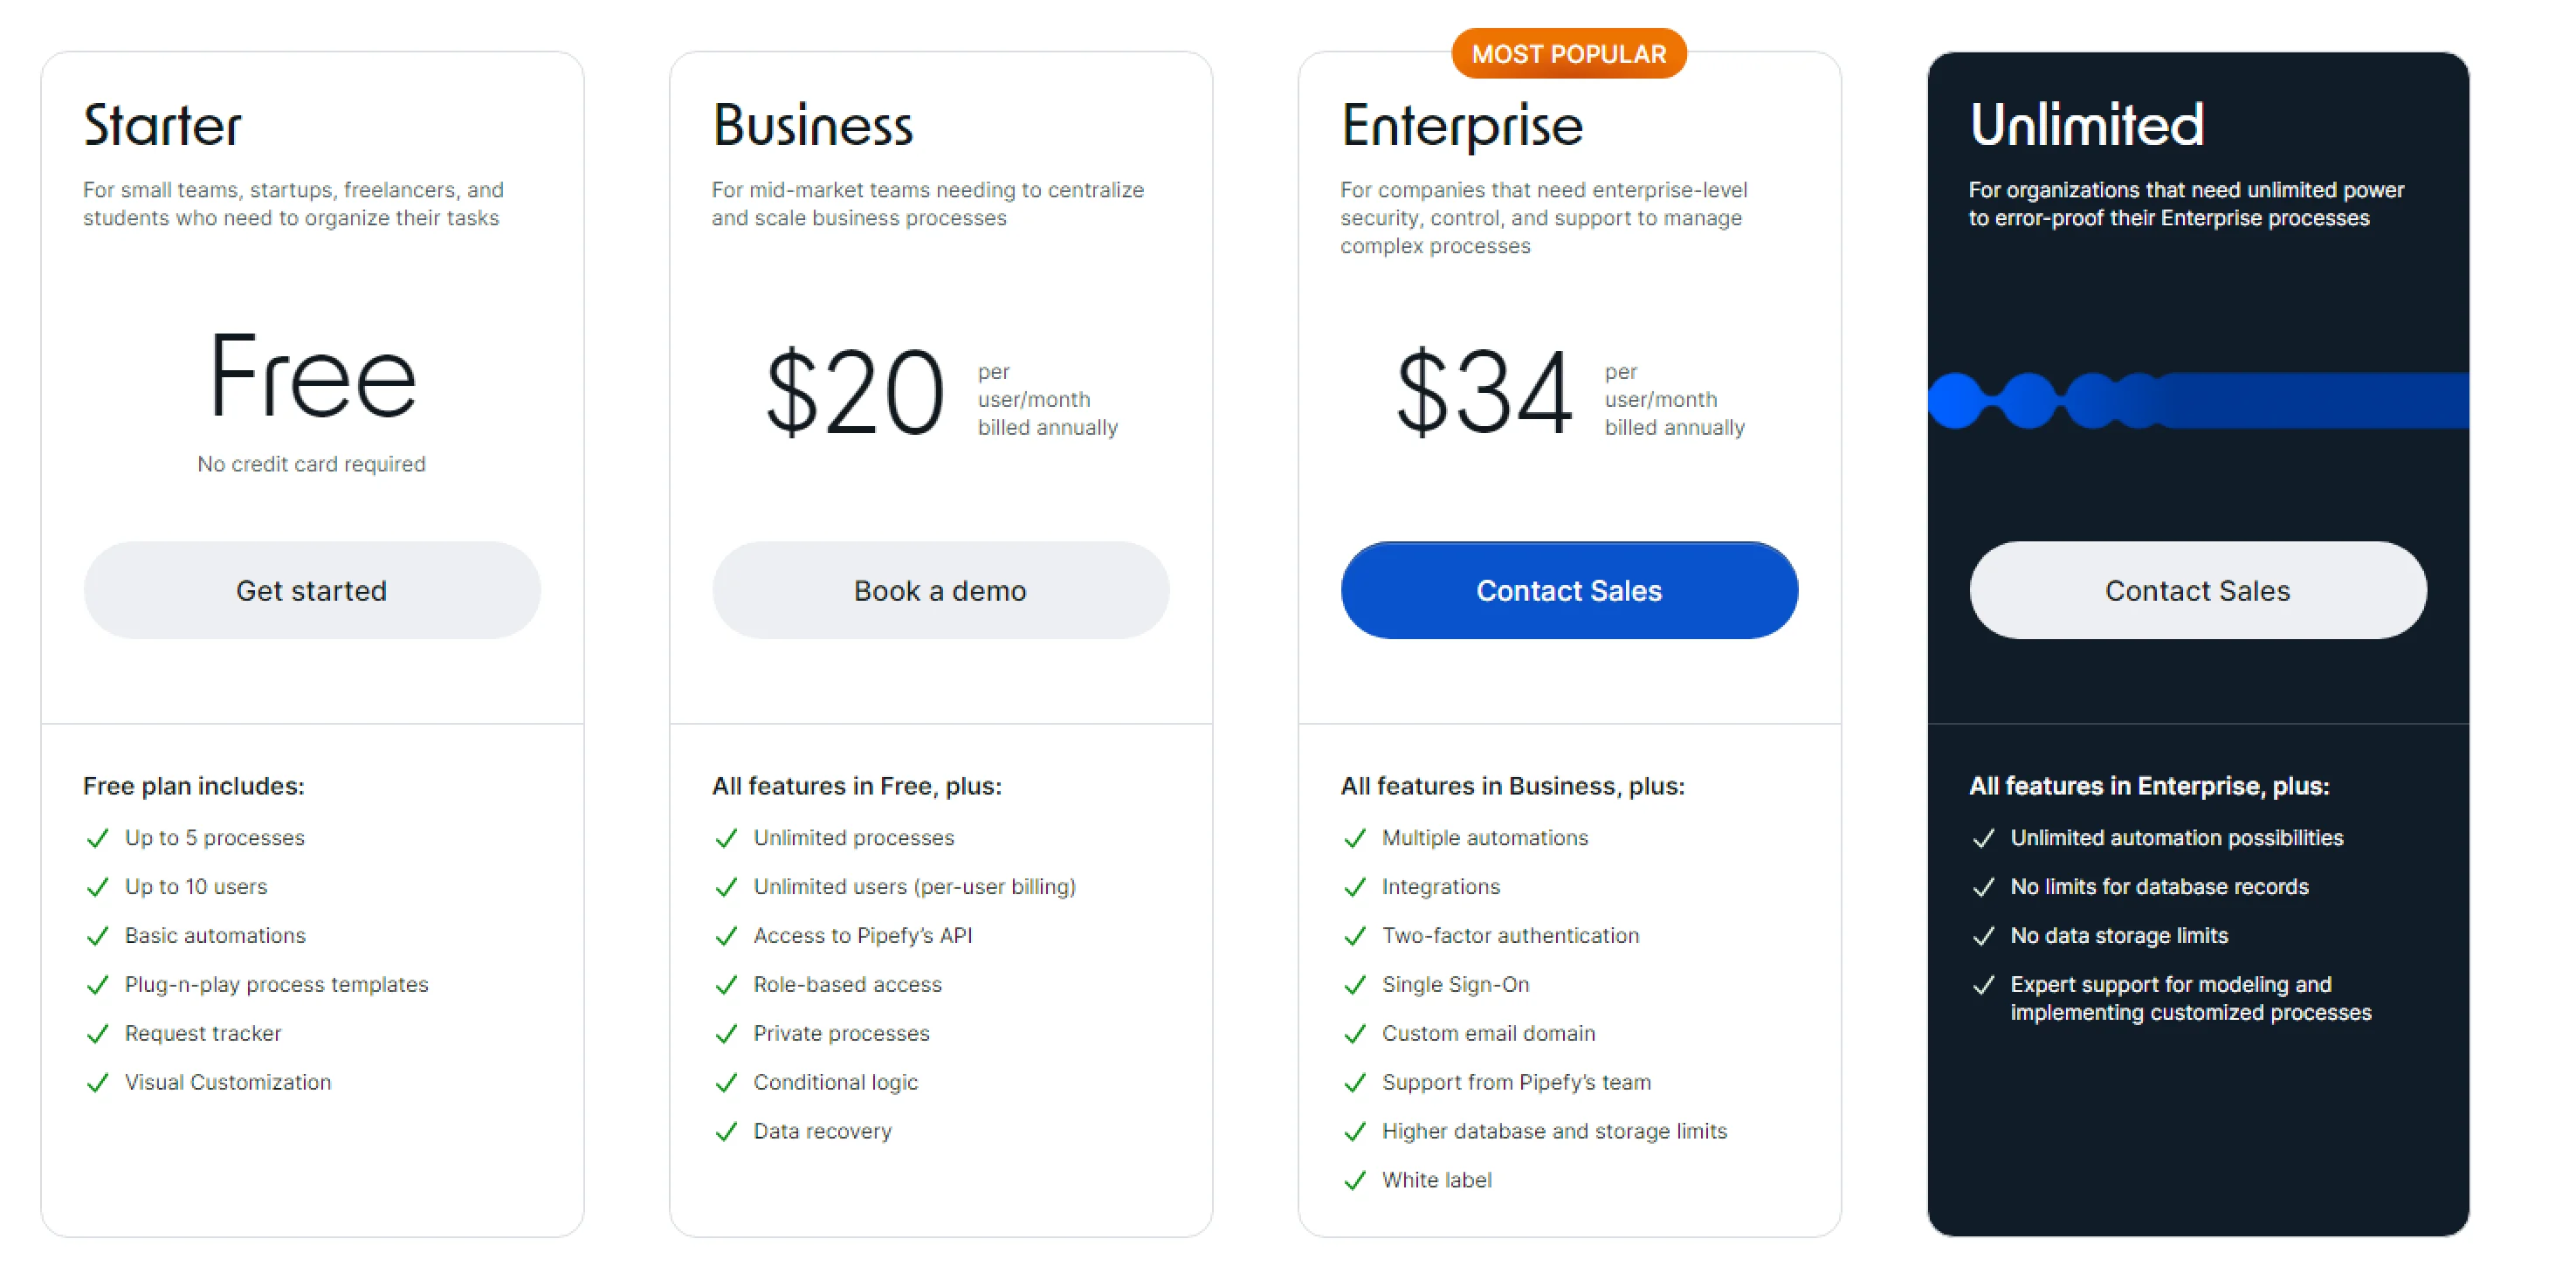
Task: Click the Get started button
Action: point(311,590)
